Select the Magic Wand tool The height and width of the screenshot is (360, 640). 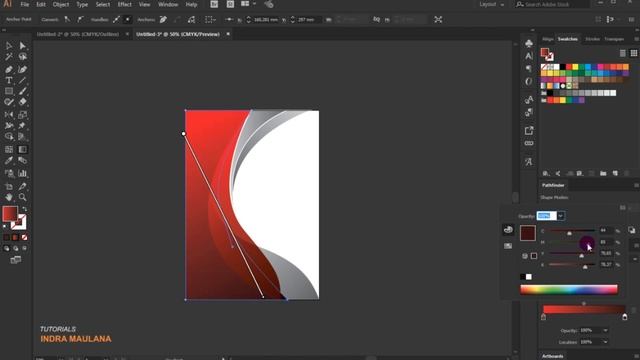tap(9, 57)
